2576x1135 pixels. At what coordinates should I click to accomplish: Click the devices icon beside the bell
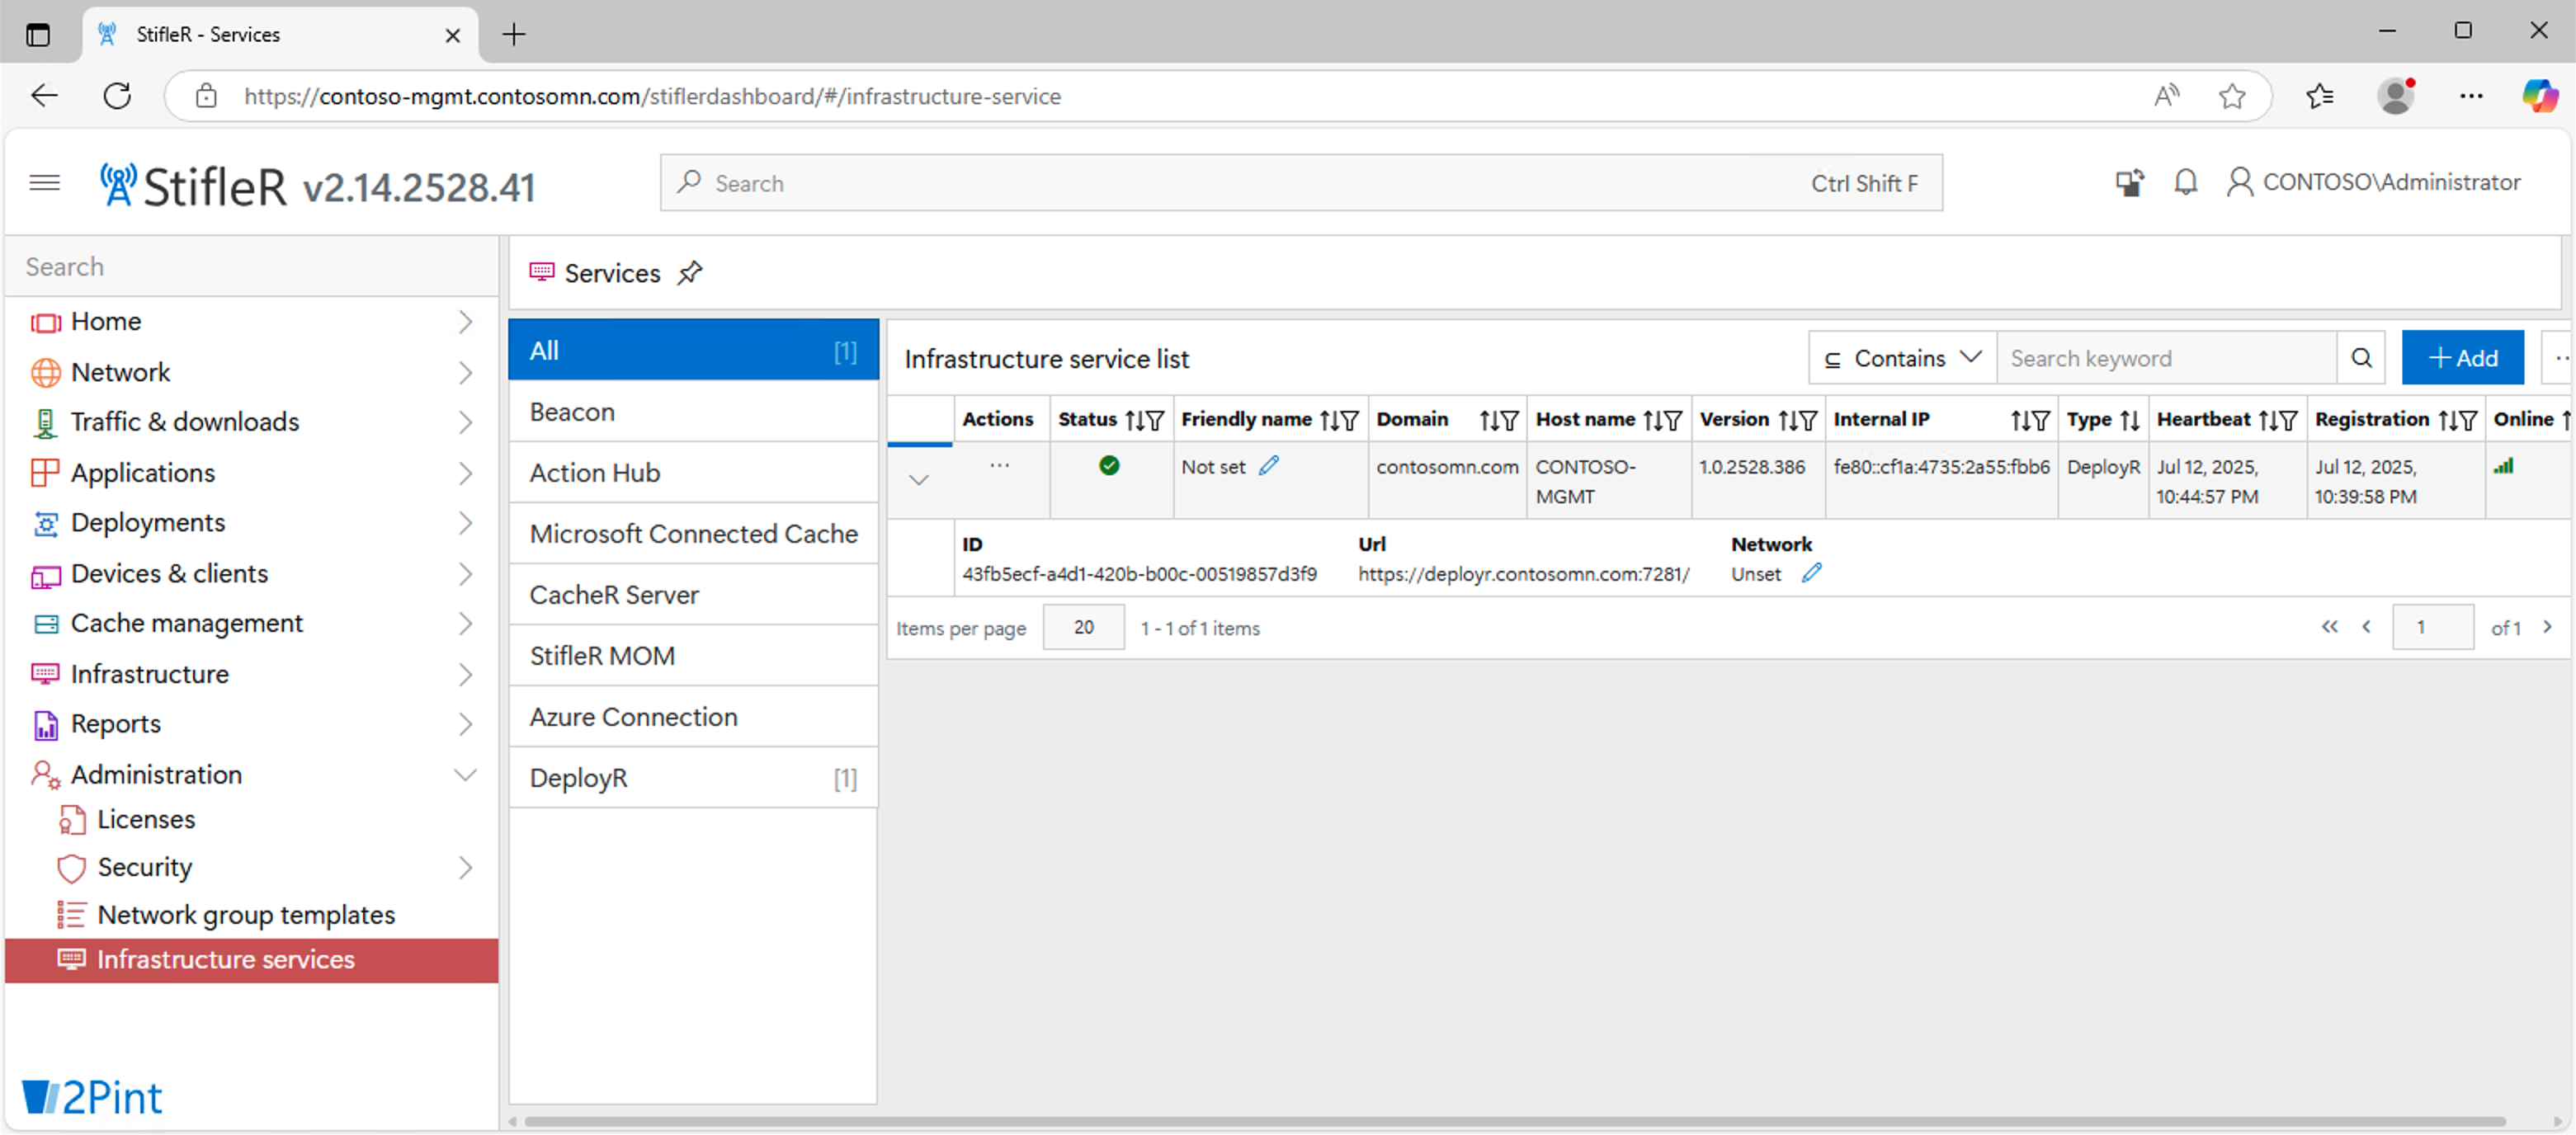pyautogui.click(x=2129, y=182)
